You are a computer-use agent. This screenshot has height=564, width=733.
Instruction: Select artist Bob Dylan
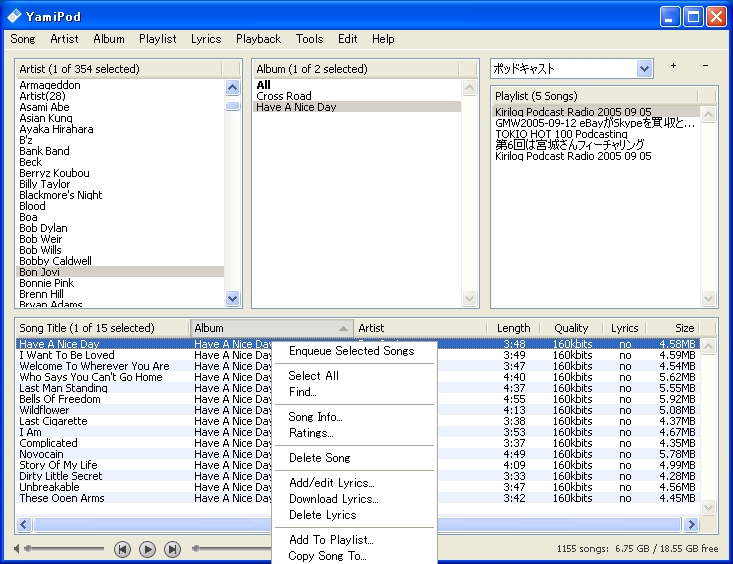pos(120,228)
